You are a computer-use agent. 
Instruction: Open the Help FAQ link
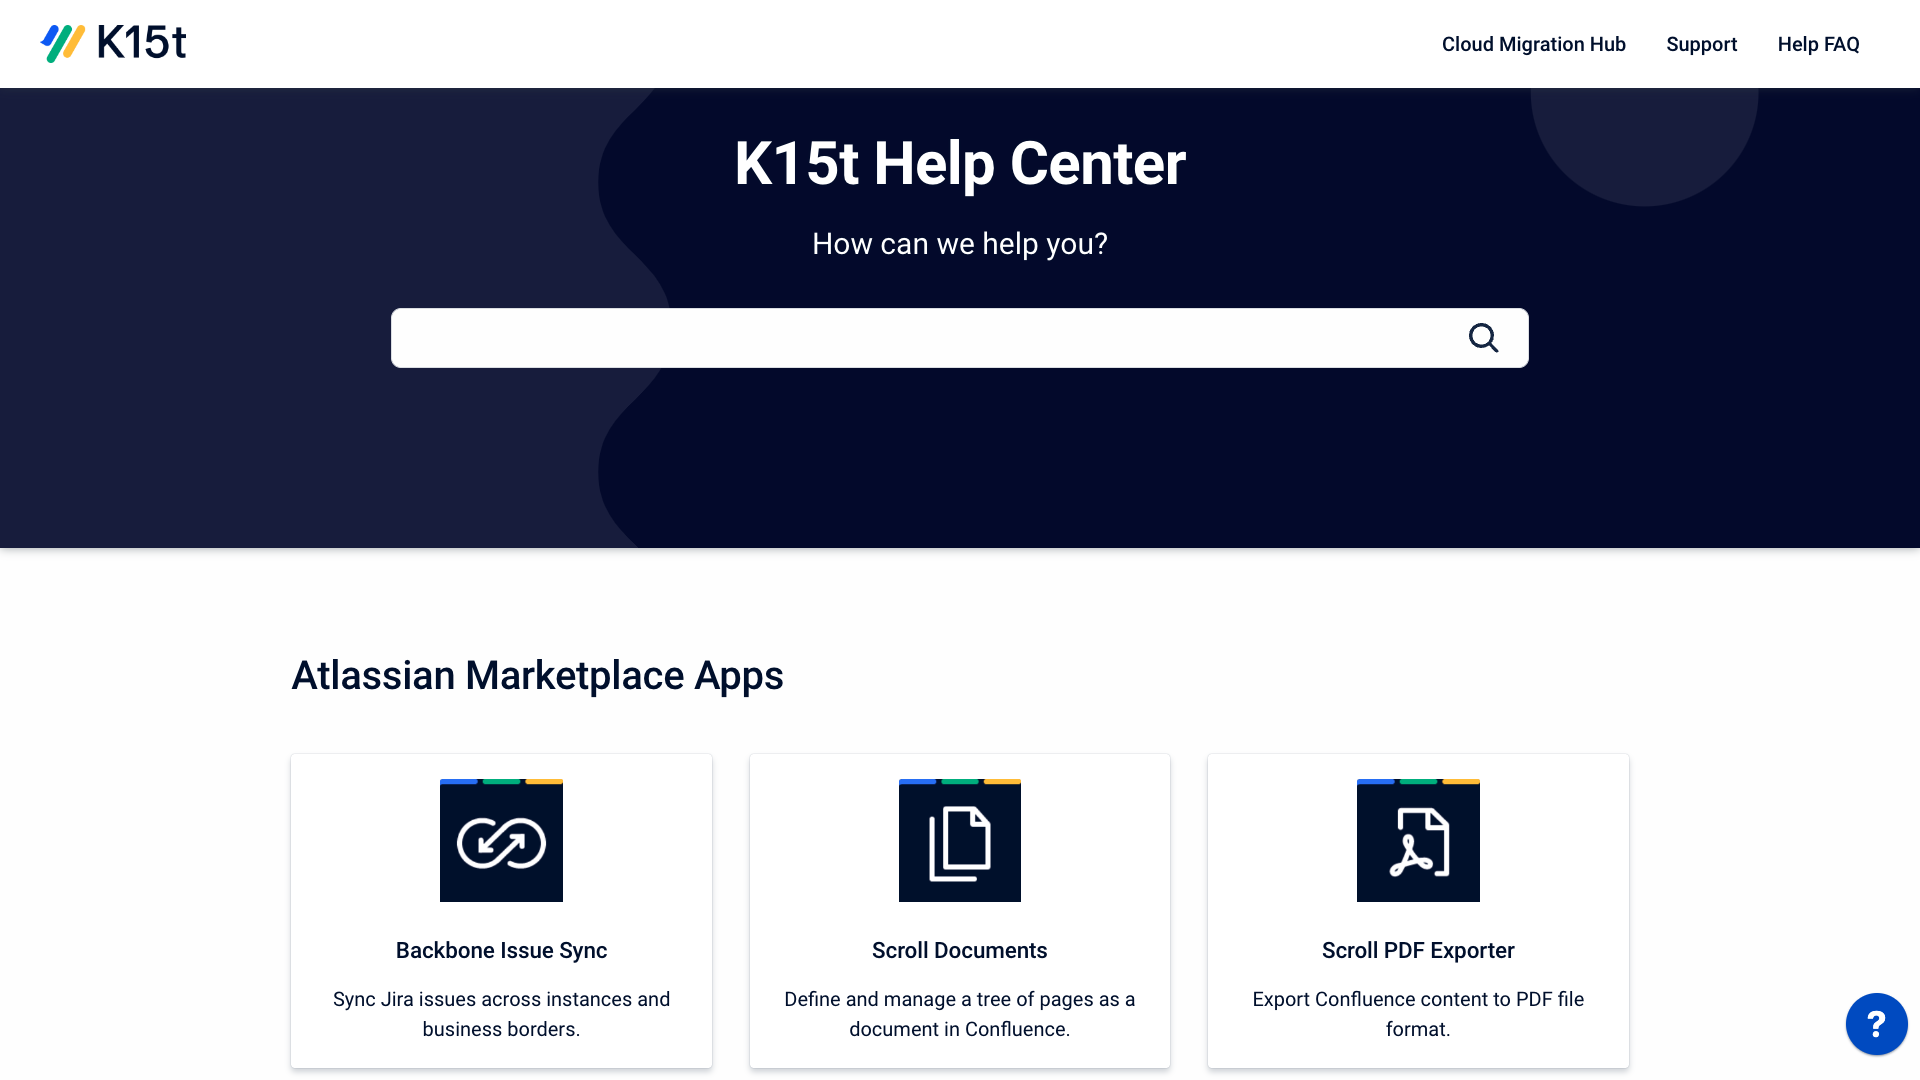[x=1818, y=44]
